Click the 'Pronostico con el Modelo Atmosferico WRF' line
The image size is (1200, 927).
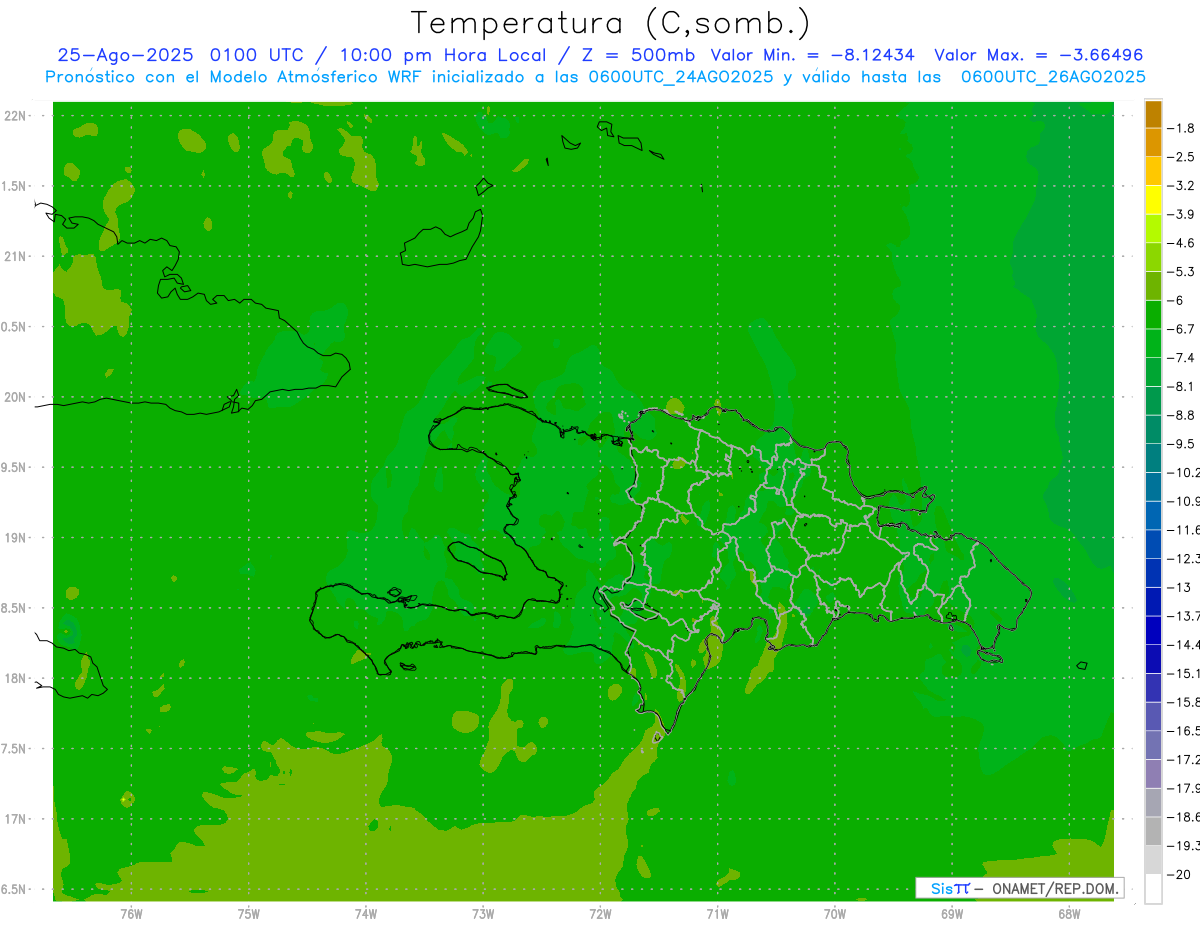coord(235,77)
